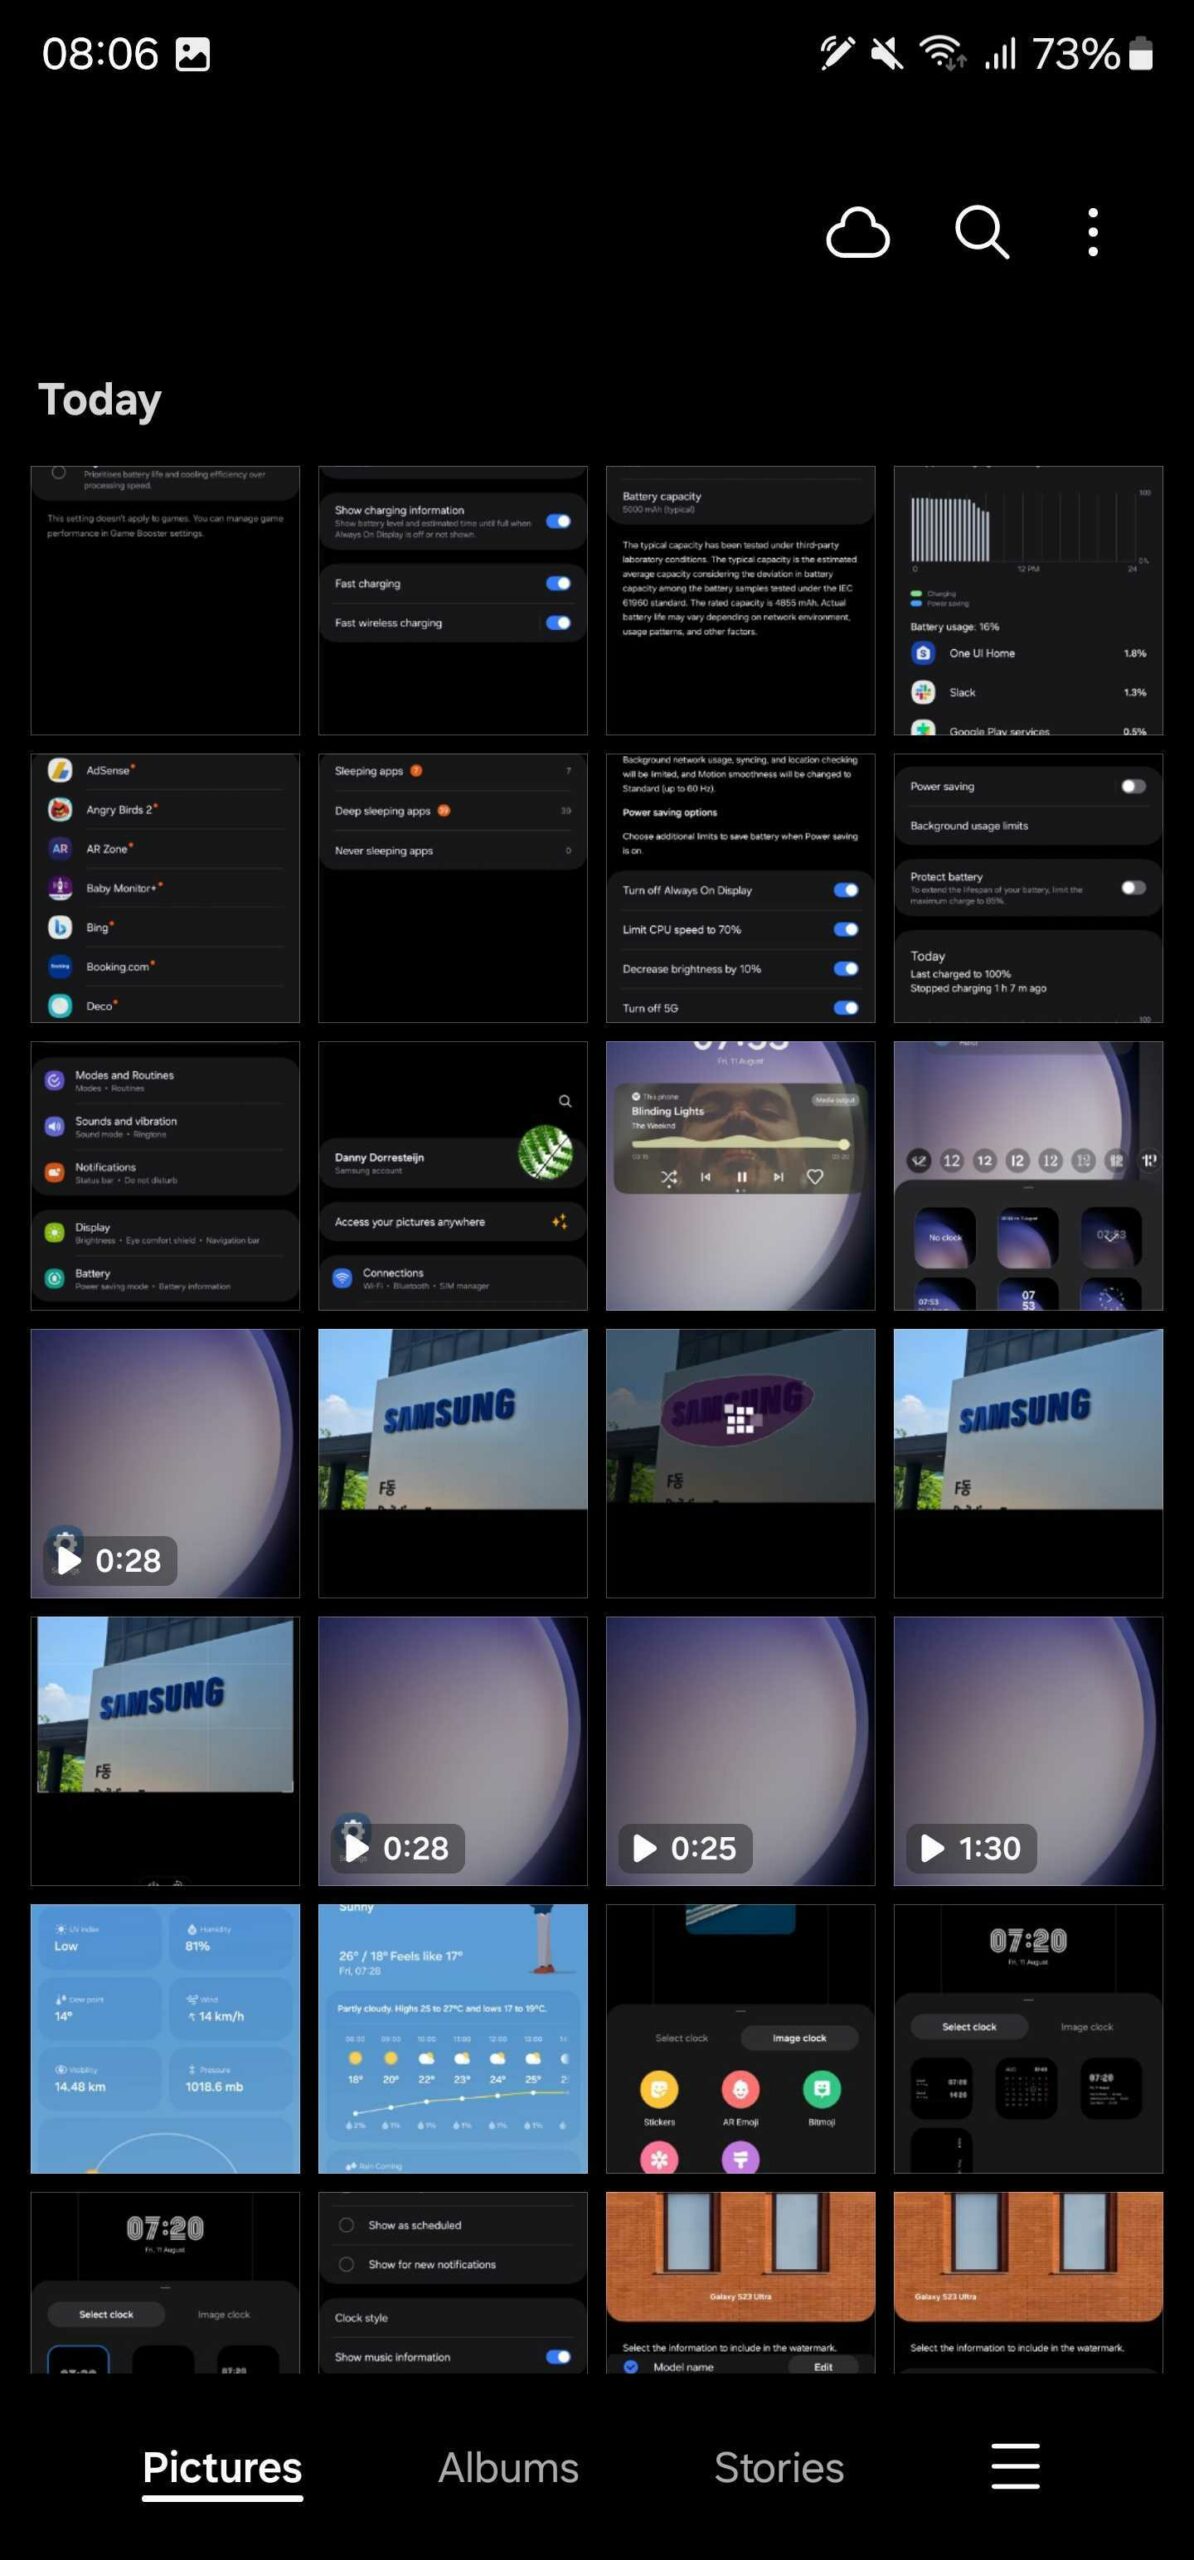1194x2560 pixels.
Task: Open the Danny Dorresteijn Samsung account screenshot
Action: (452, 1175)
